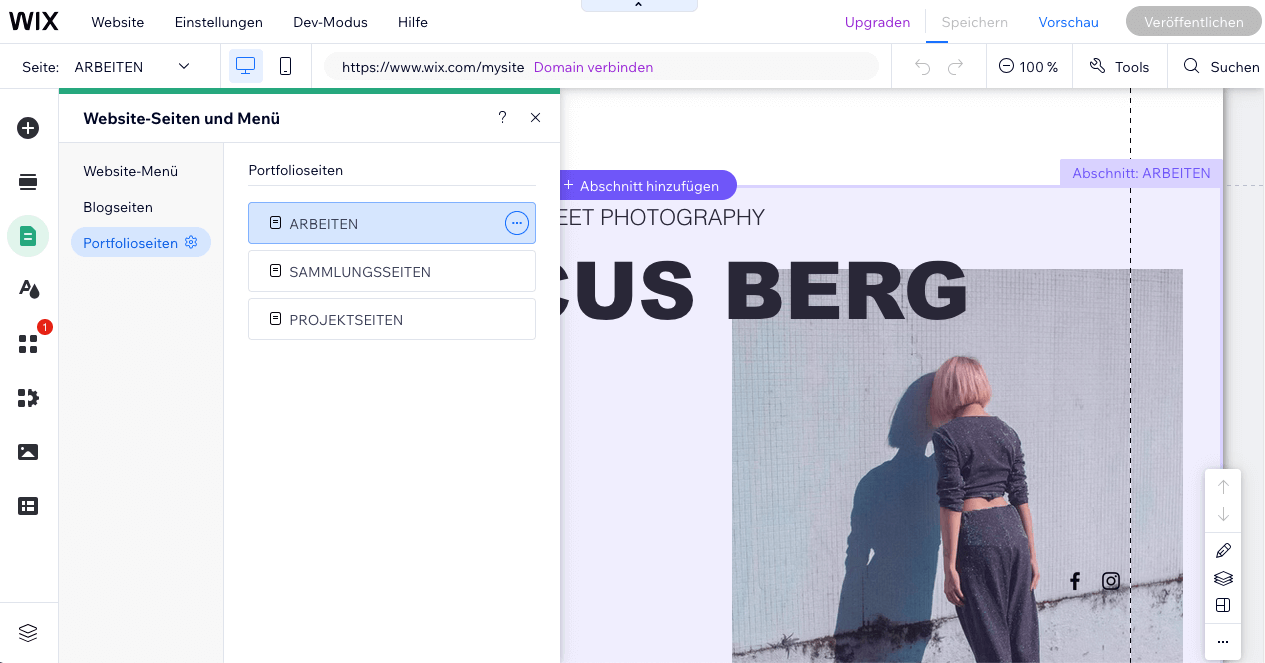
Task: Select the Portfolioseiten tab
Action: (141, 242)
